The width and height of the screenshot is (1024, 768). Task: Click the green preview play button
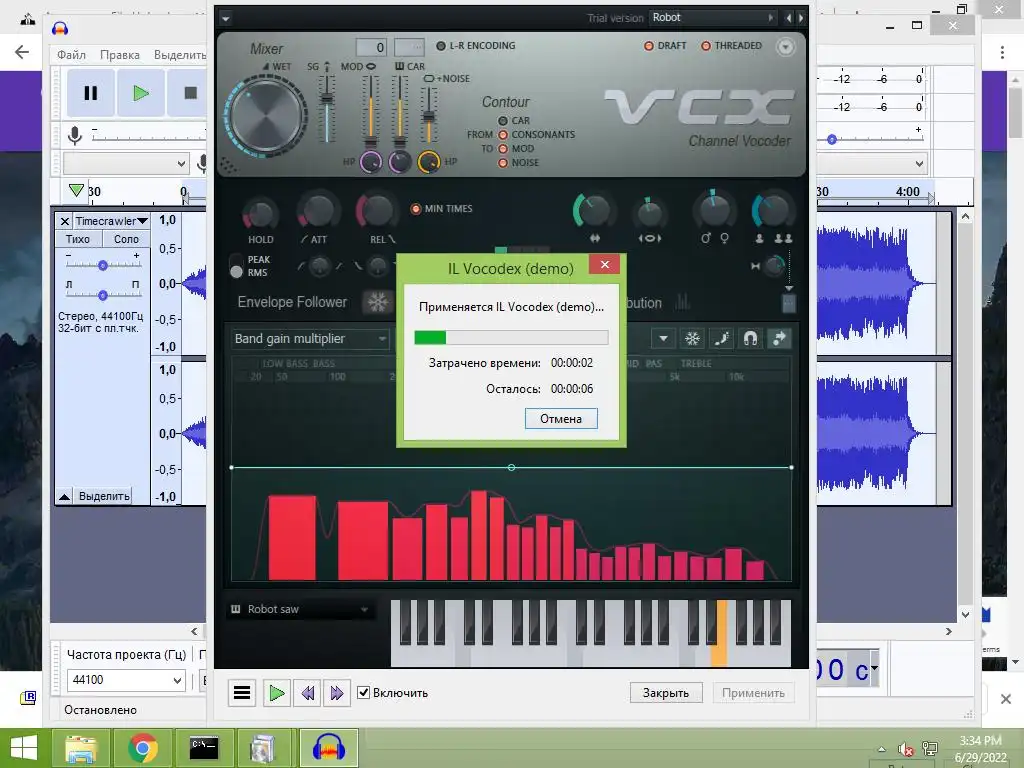point(276,692)
